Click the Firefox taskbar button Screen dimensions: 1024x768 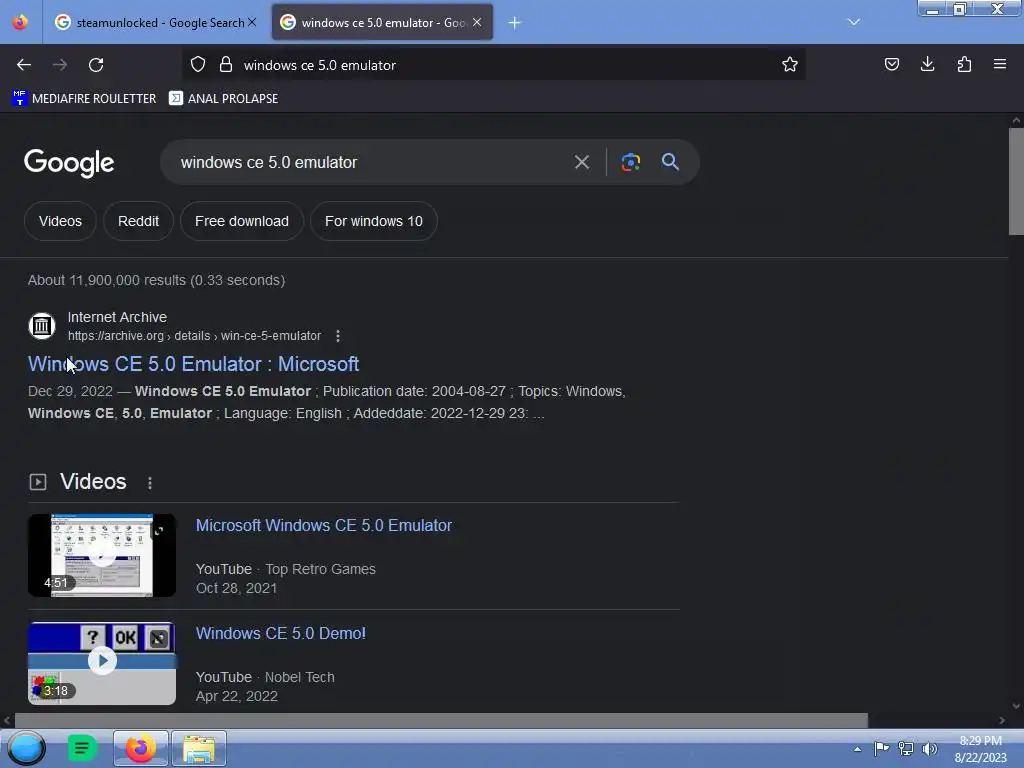click(140, 748)
